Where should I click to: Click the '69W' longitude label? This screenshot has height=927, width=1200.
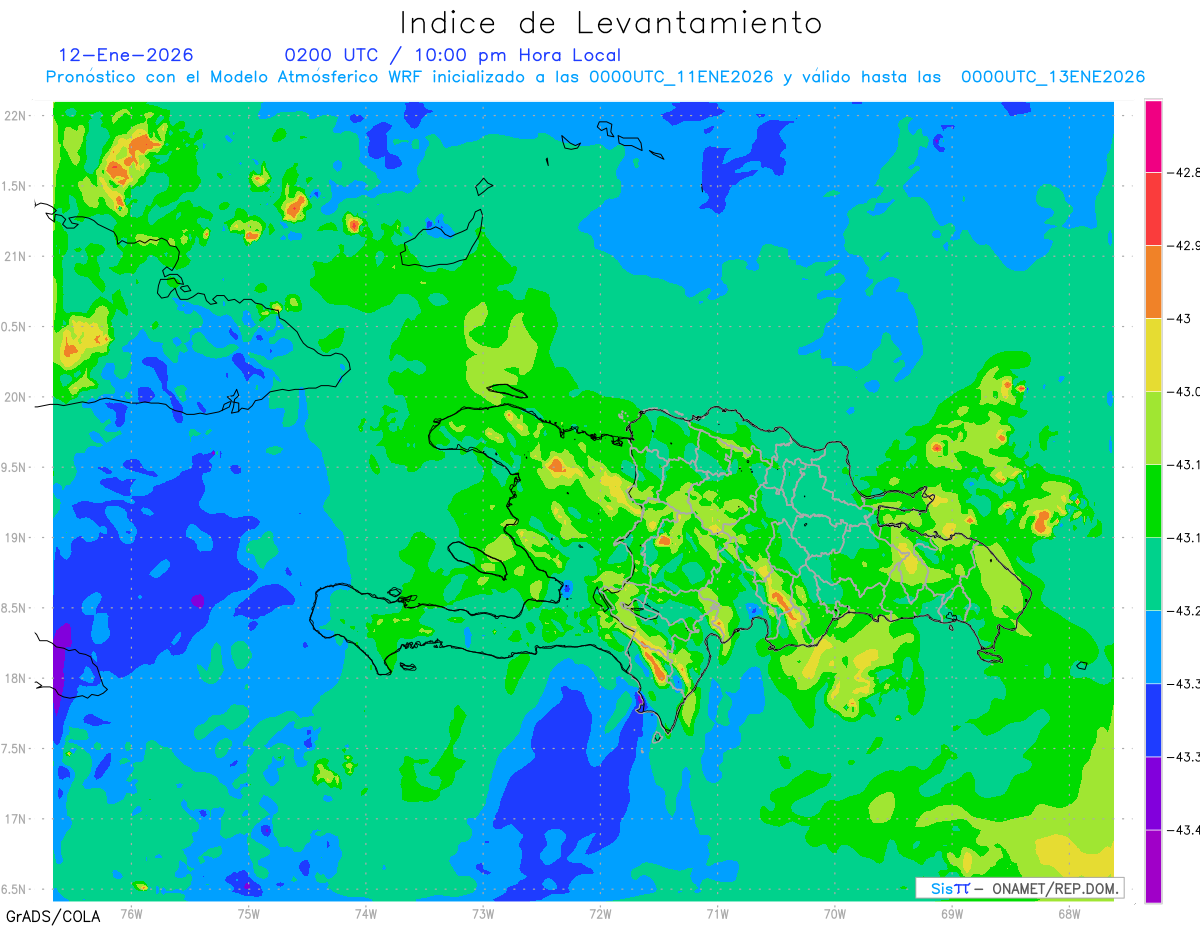952,913
